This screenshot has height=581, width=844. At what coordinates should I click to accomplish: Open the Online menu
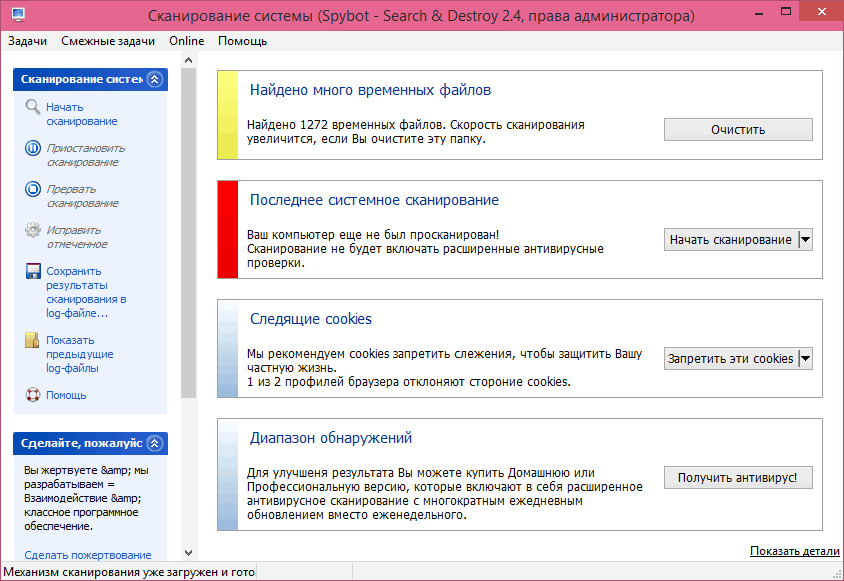[186, 41]
